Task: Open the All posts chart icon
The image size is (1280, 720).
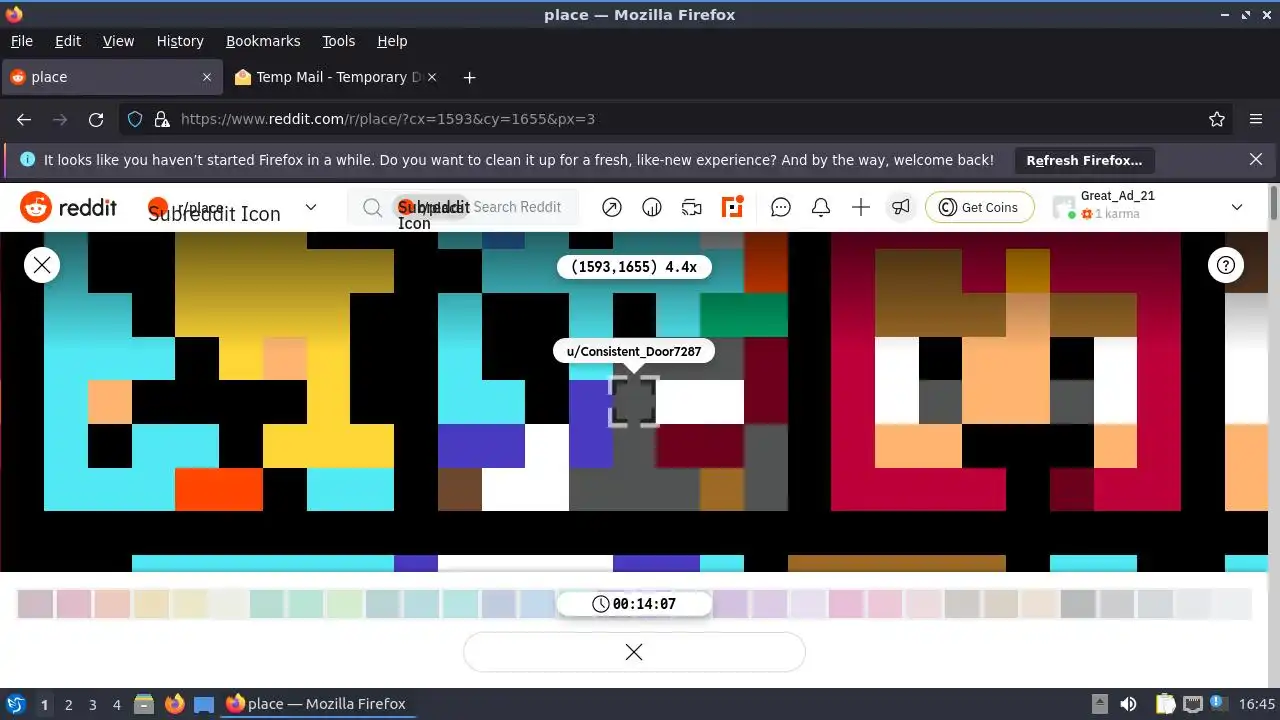Action: click(652, 207)
